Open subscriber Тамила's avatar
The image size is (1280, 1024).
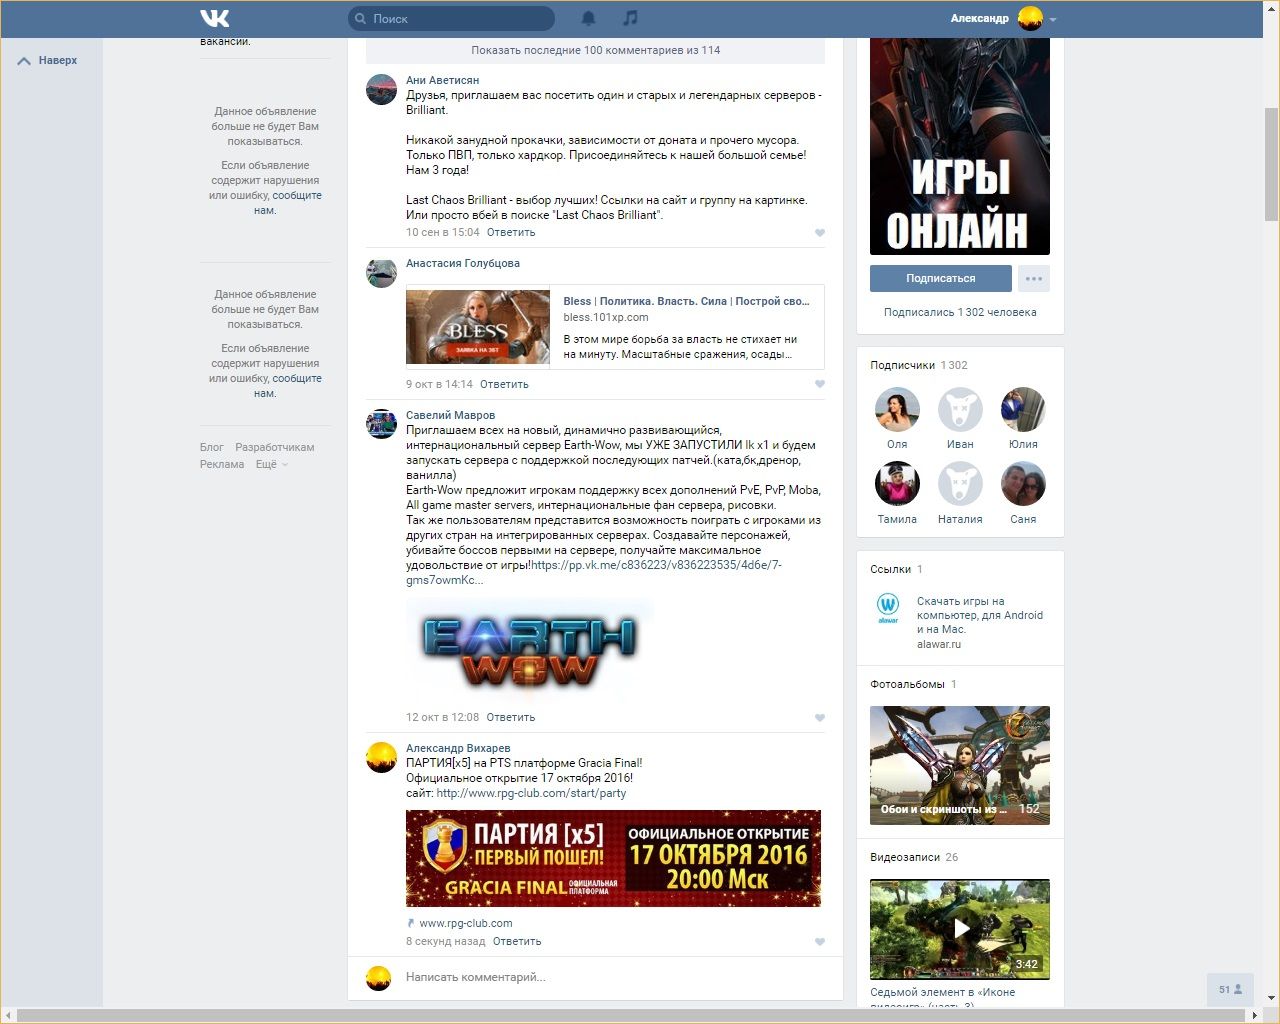point(897,484)
